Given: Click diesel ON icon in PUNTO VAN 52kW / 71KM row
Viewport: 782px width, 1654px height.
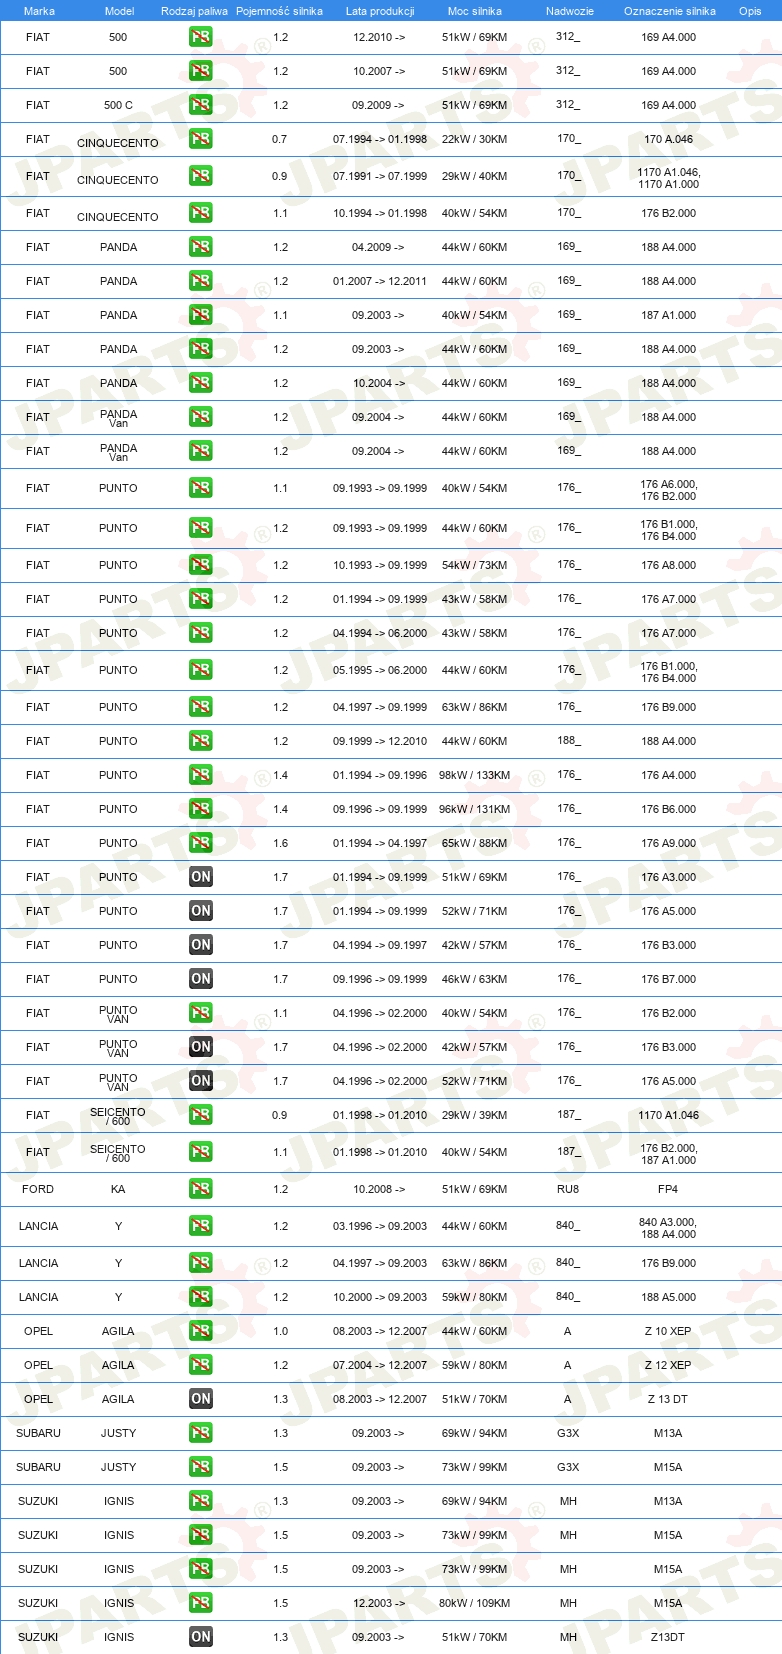Looking at the screenshot, I should coord(201,1081).
